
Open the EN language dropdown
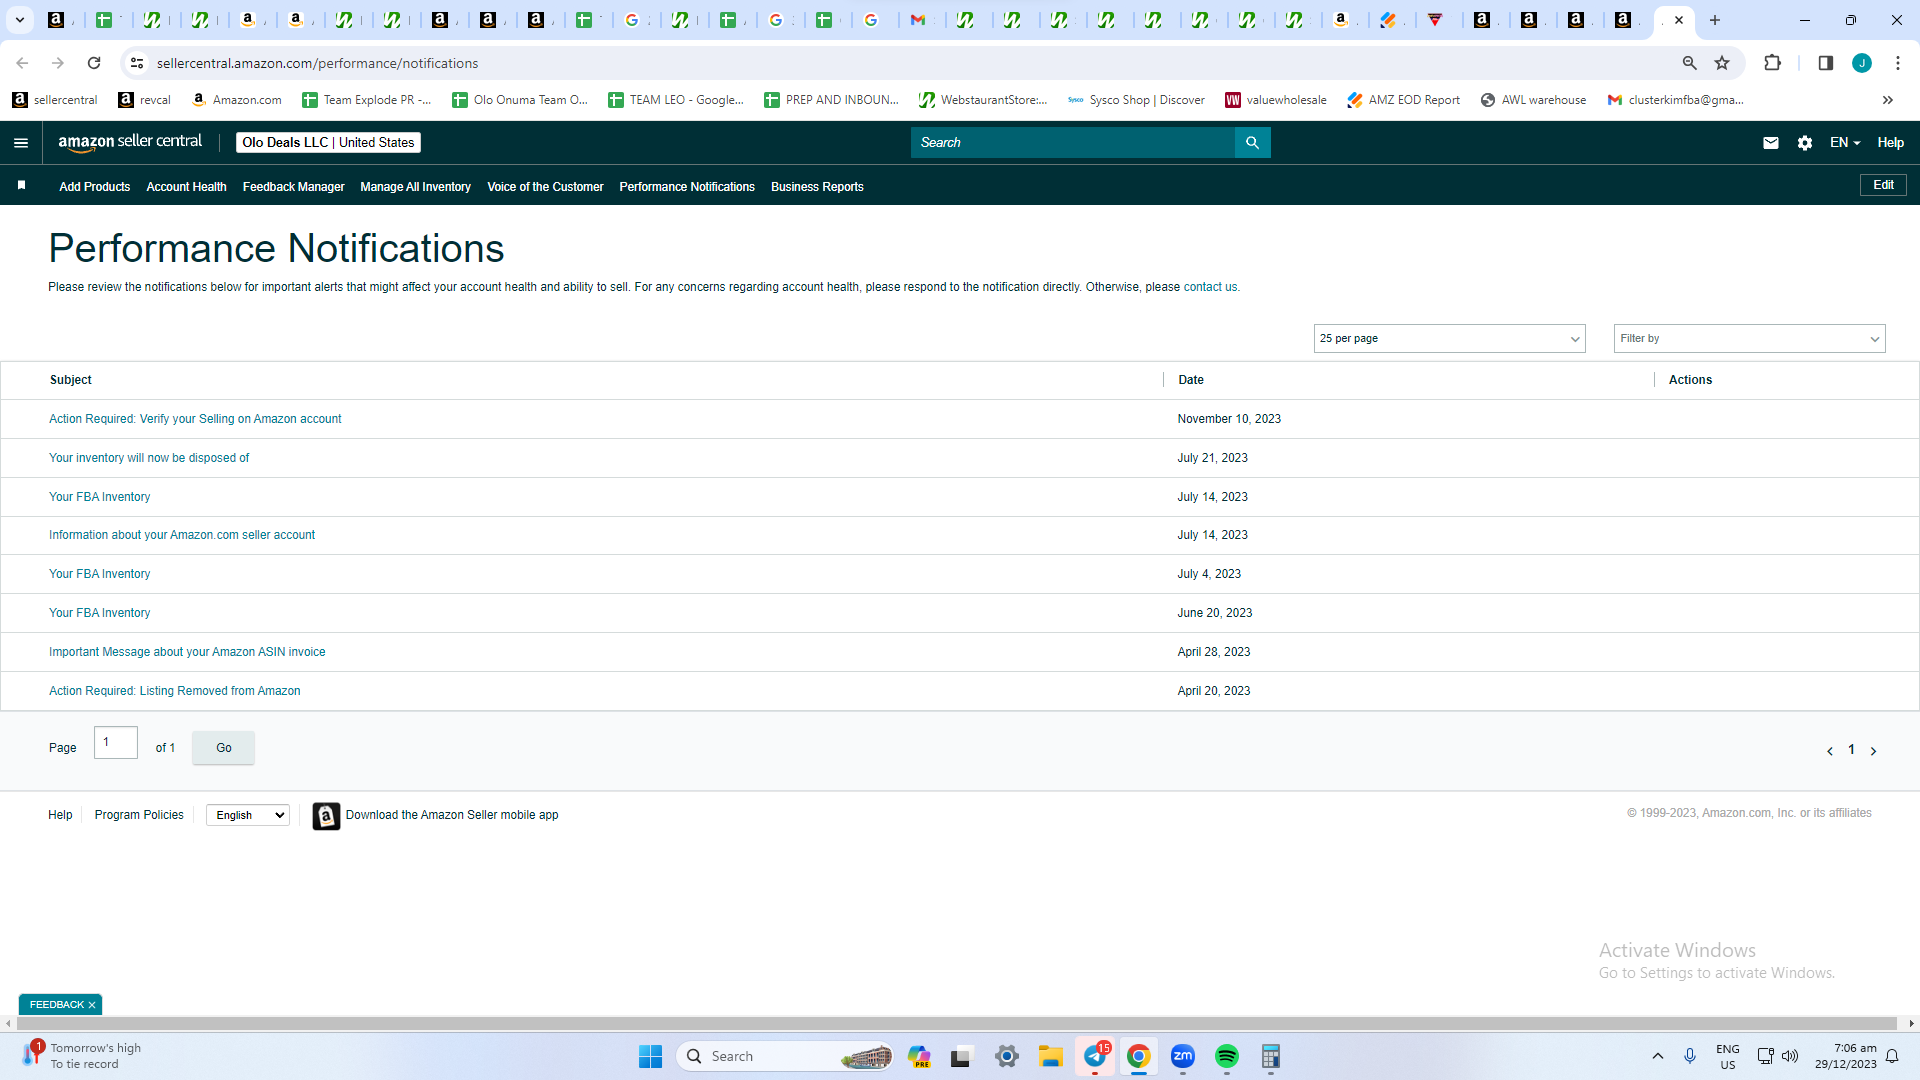click(1845, 143)
